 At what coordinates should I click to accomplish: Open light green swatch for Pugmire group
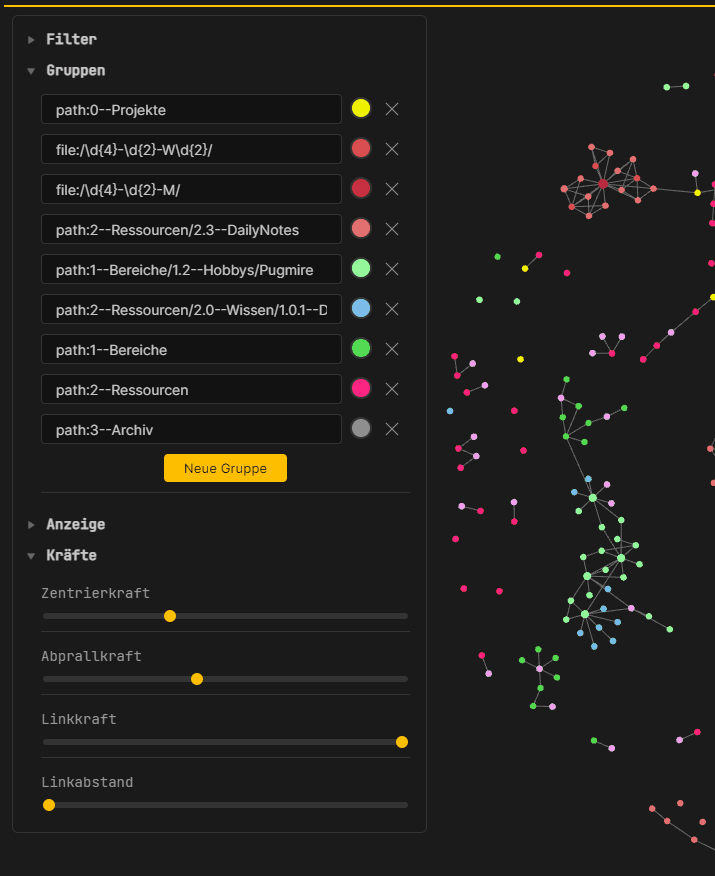pos(361,268)
